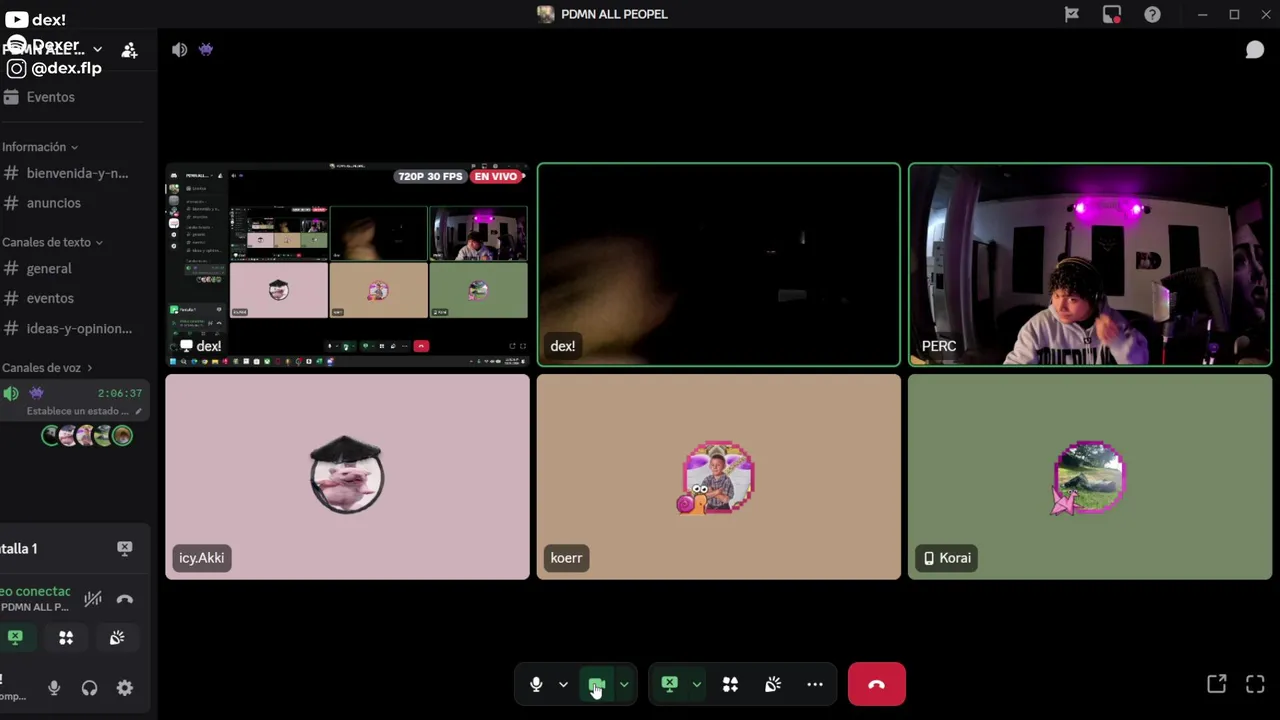Mute microphone in user panel

click(x=54, y=688)
